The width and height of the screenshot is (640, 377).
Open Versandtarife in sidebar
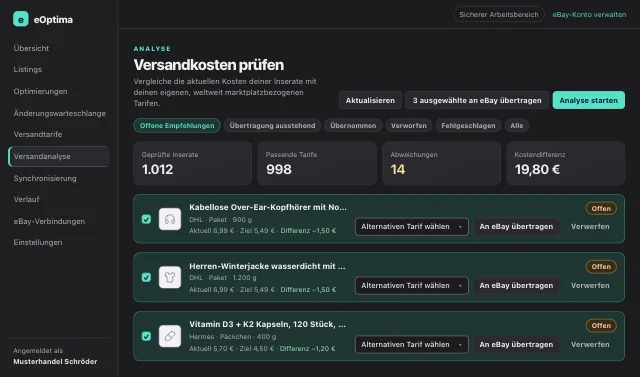point(38,134)
